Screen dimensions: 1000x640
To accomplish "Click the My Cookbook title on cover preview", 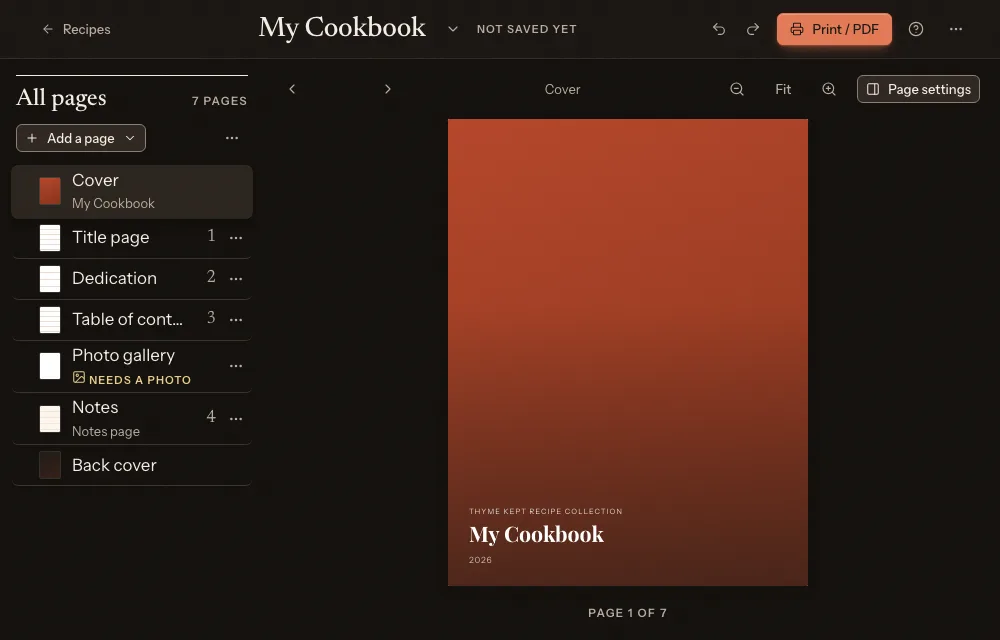I will click(536, 534).
